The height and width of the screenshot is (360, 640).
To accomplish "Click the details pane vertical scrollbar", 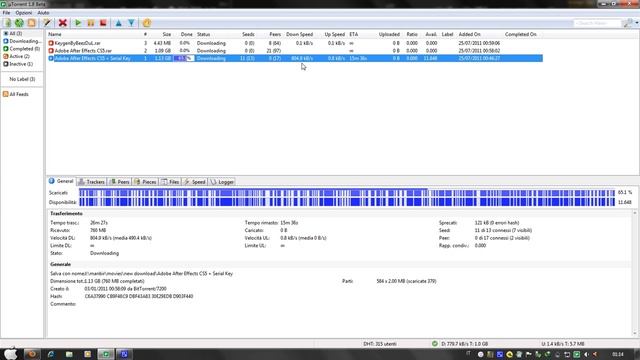I will [x=635, y=273].
